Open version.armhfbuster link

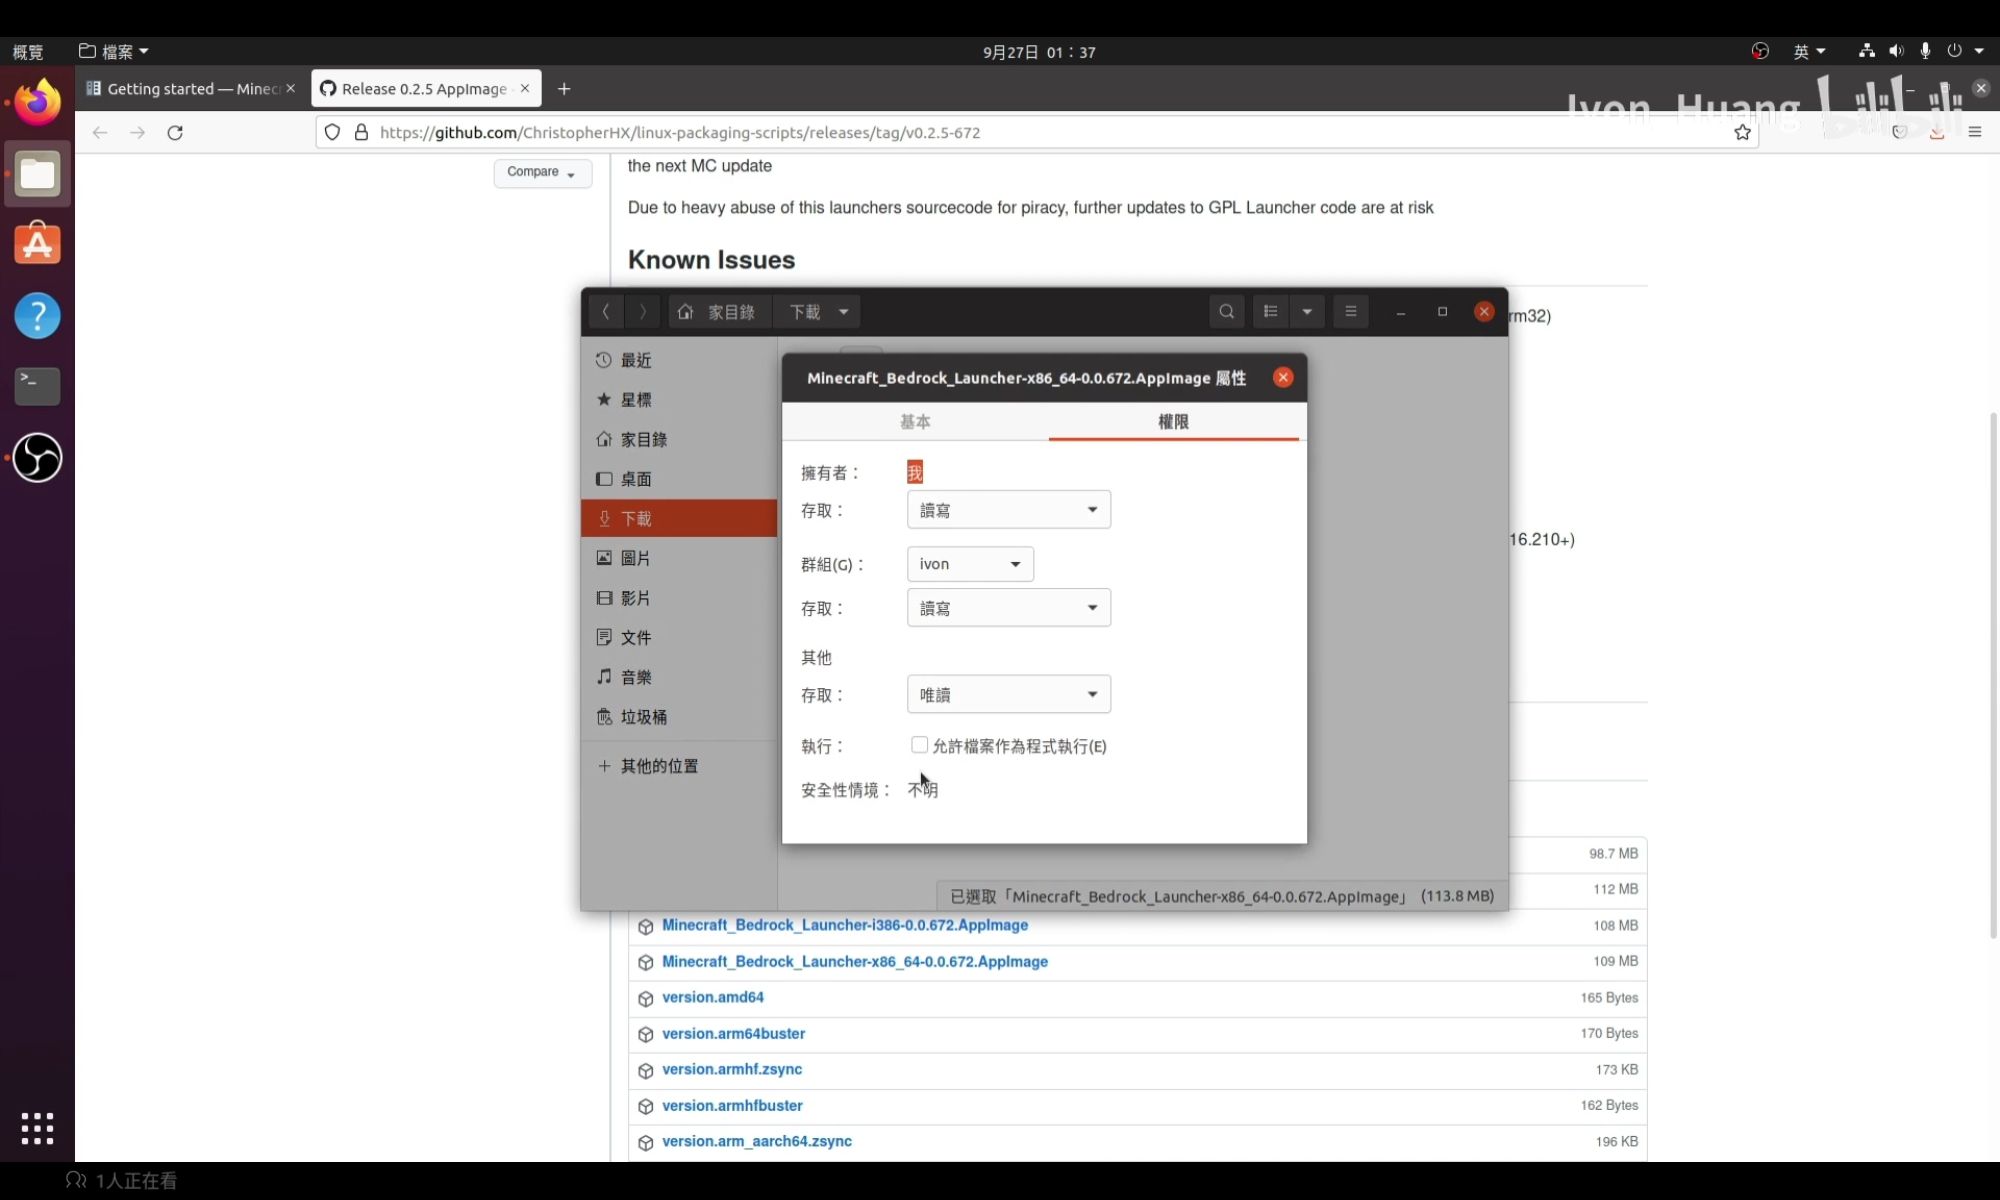(x=732, y=1105)
